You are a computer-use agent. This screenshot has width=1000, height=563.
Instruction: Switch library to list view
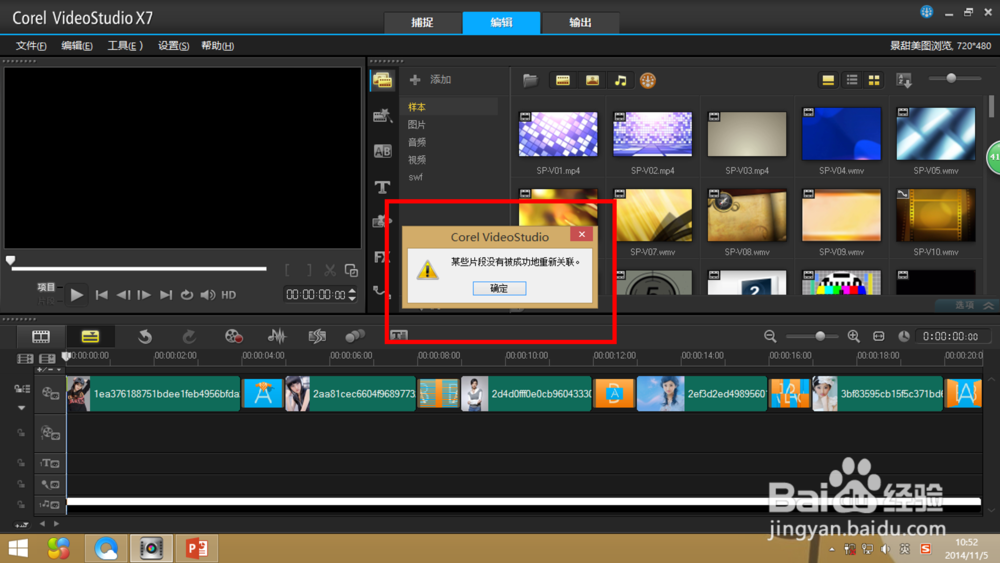pyautogui.click(x=852, y=80)
